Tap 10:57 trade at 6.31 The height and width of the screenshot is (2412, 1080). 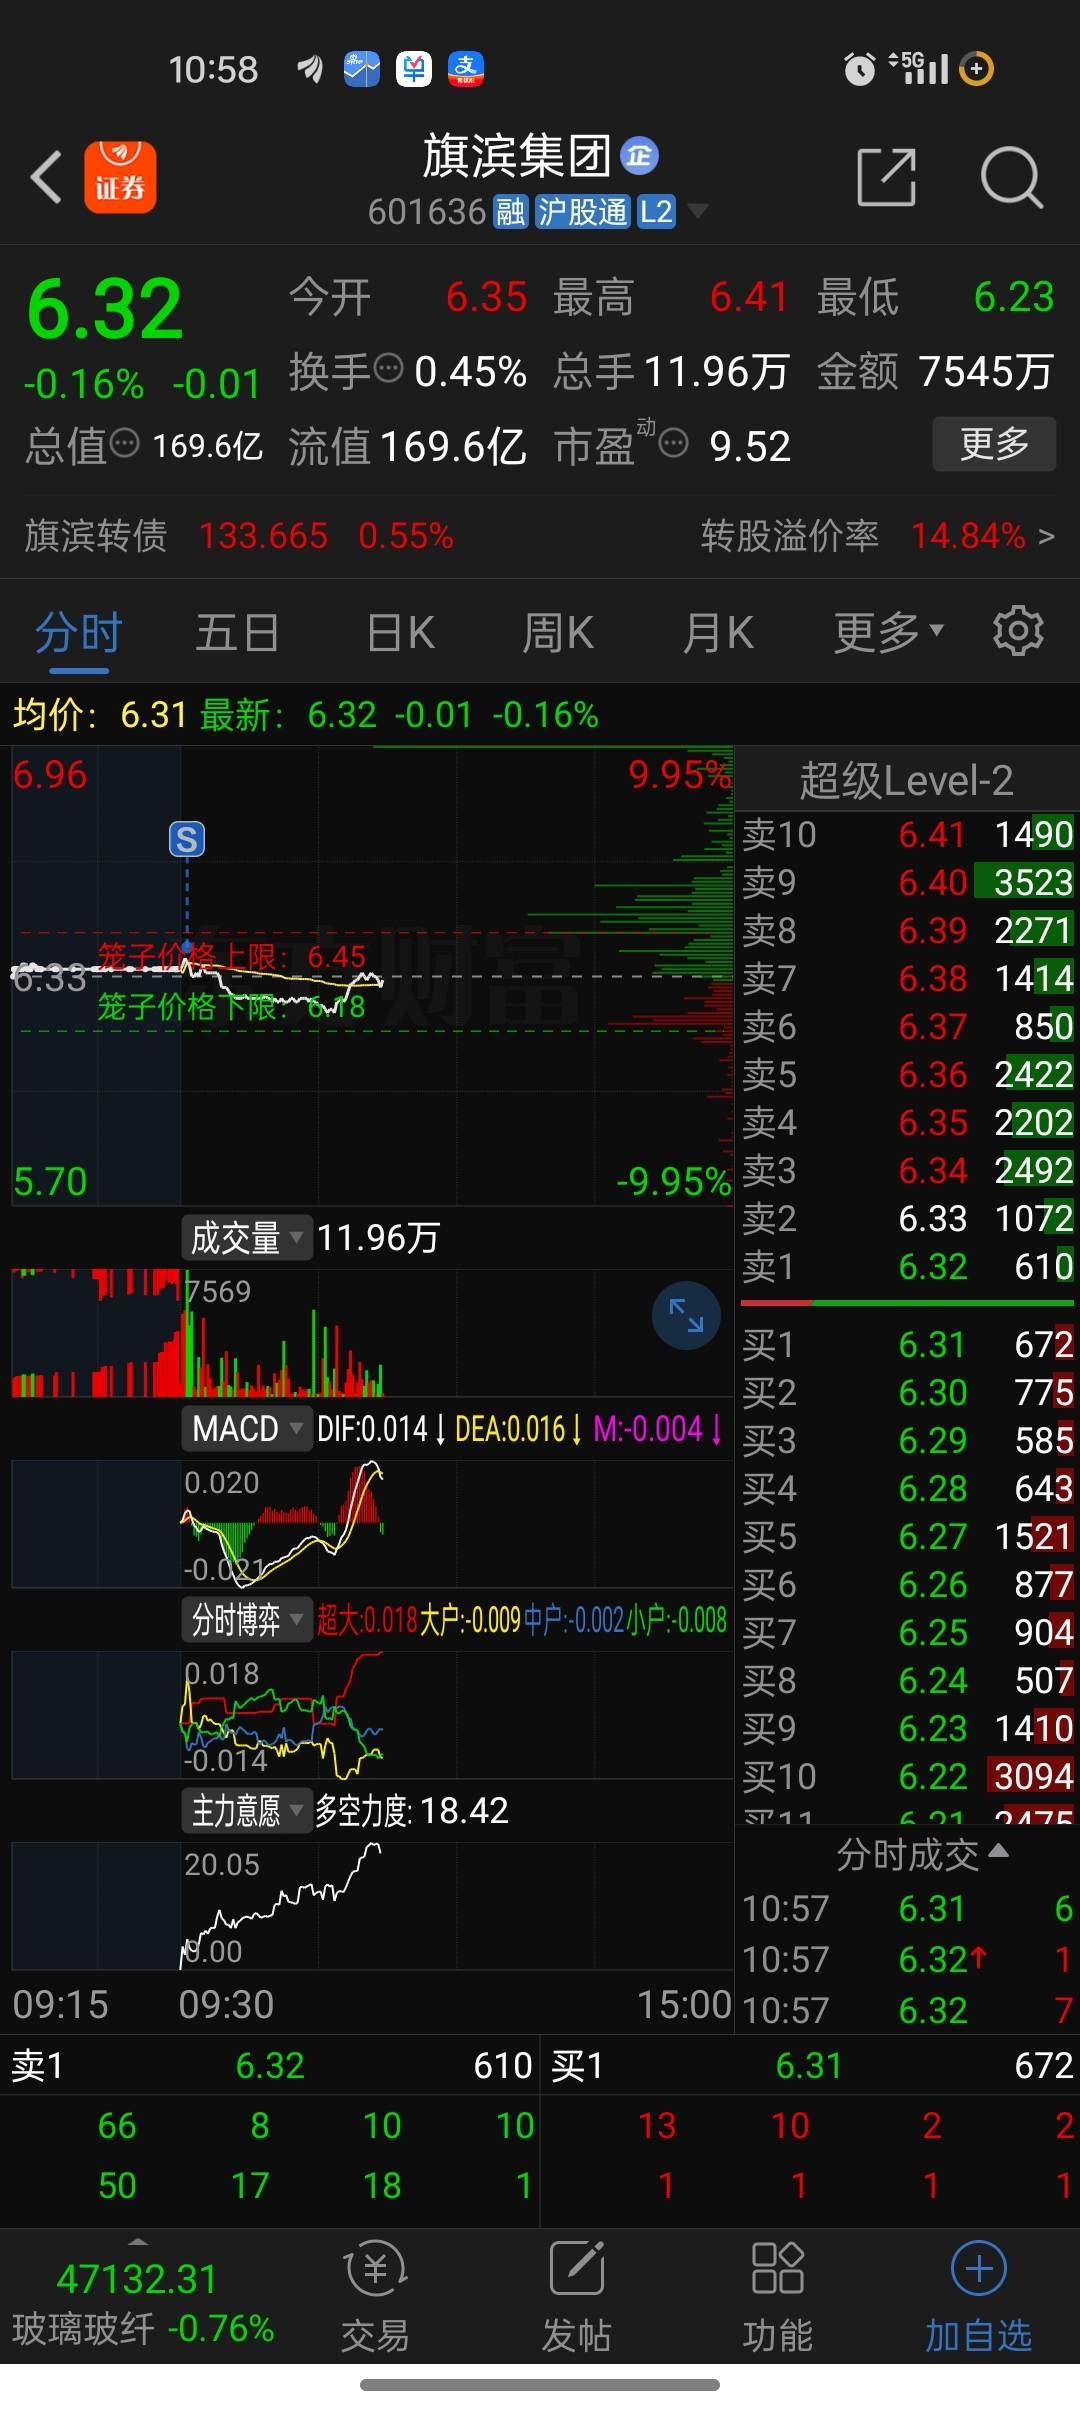(908, 1908)
